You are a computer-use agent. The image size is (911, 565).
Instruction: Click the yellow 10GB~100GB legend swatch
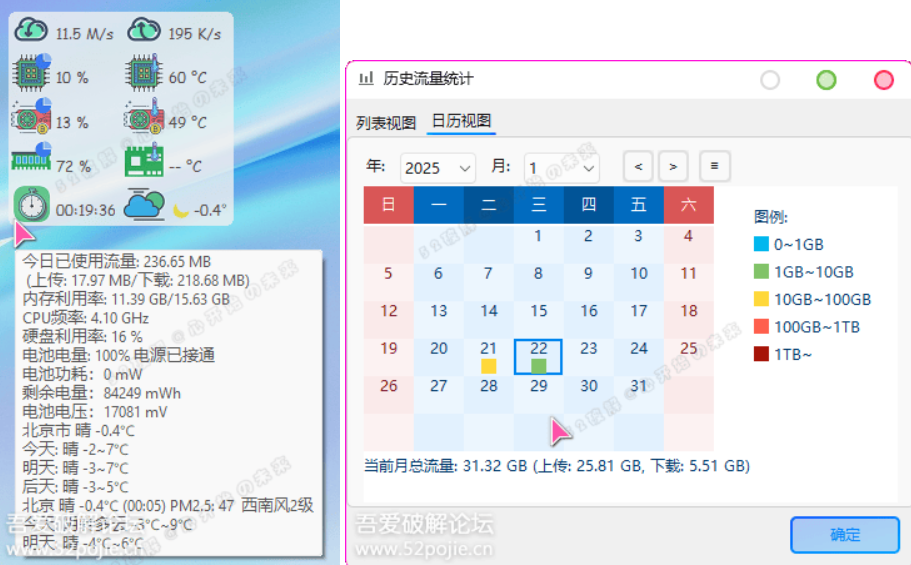(x=761, y=299)
